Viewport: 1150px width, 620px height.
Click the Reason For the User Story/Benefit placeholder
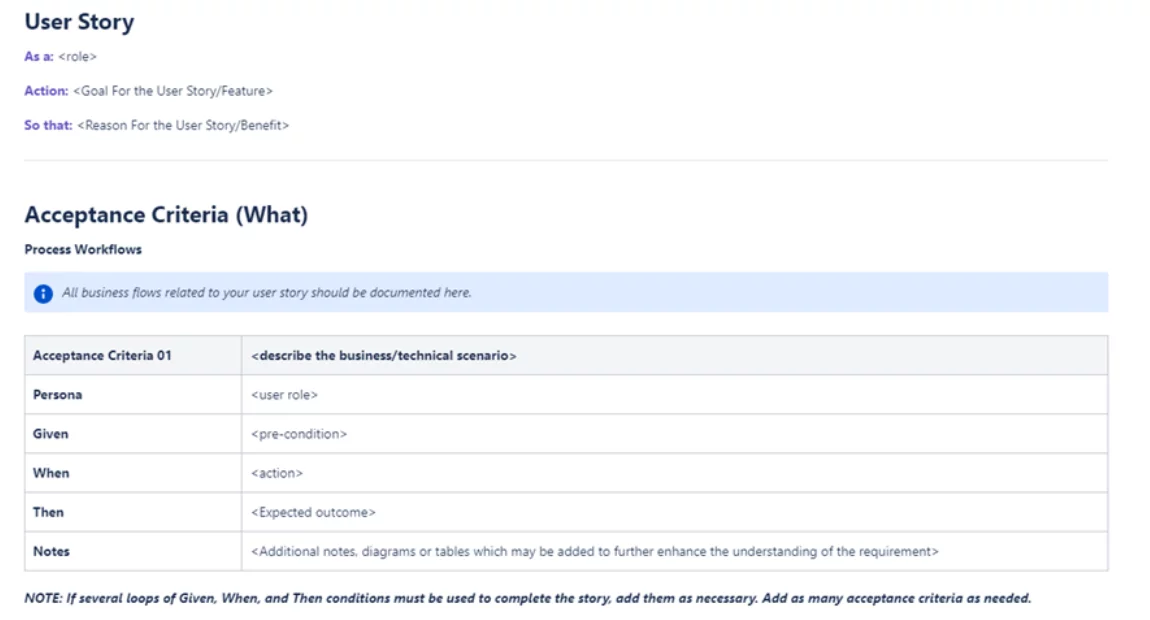point(183,126)
